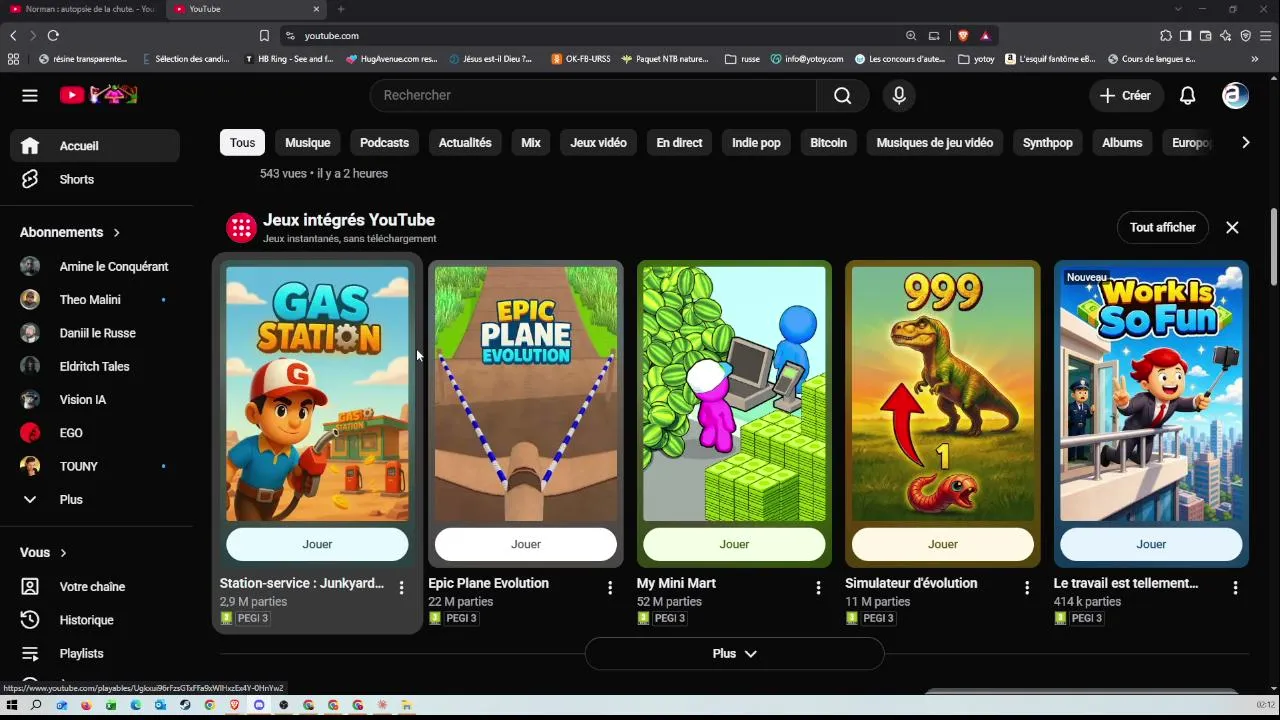Open options for Le travail est tellement

click(1235, 588)
